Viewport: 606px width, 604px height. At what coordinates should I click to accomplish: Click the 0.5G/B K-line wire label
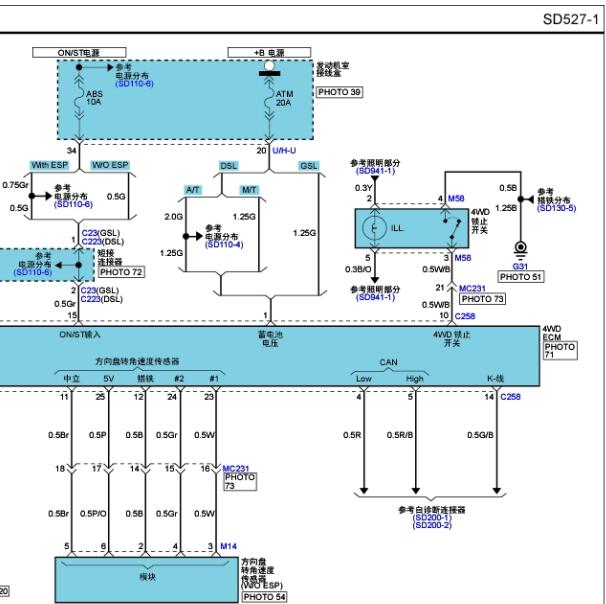coord(480,435)
